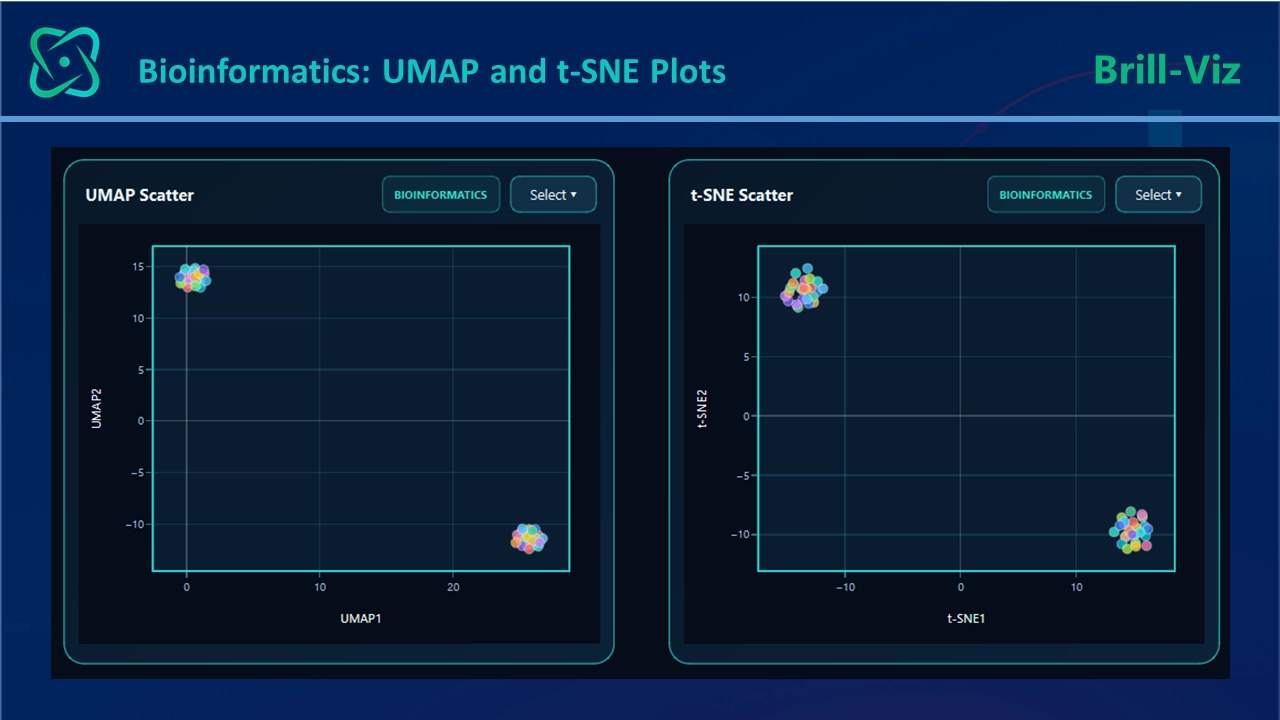The image size is (1280, 720).
Task: Click the lower-right cluster in the t-SNE plot
Action: point(1131,530)
